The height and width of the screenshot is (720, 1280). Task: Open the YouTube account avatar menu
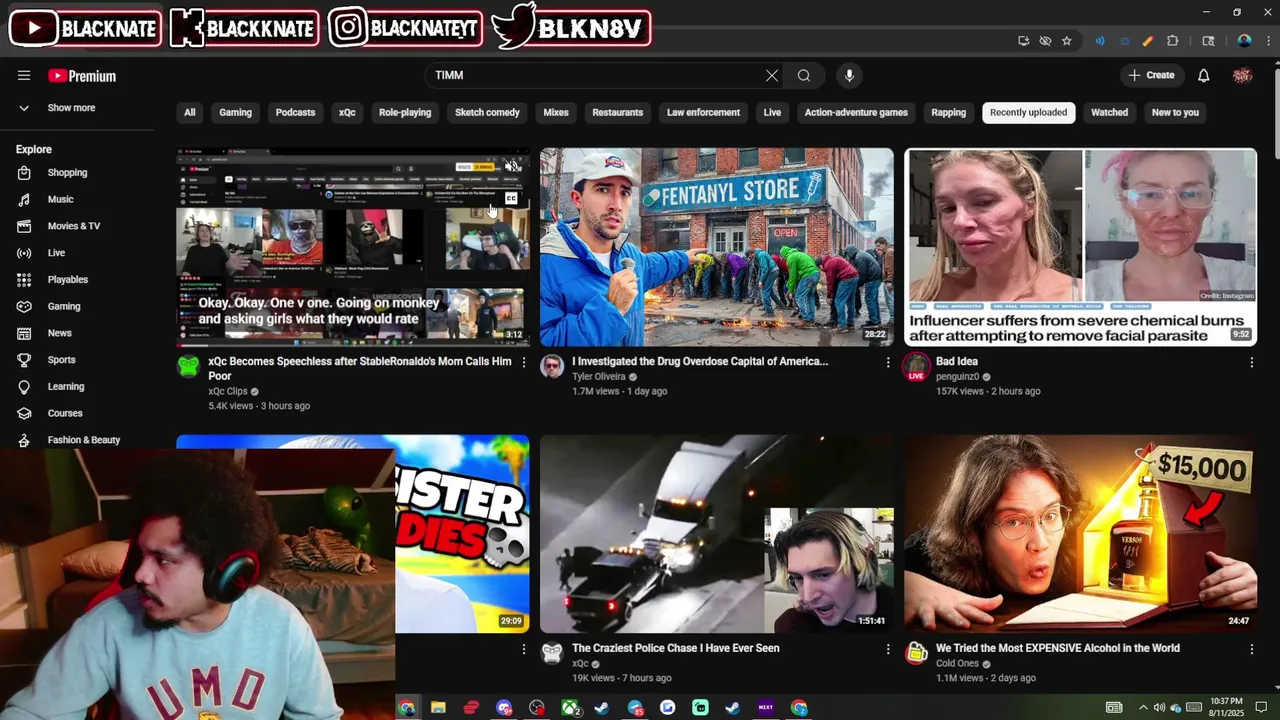coord(1243,76)
